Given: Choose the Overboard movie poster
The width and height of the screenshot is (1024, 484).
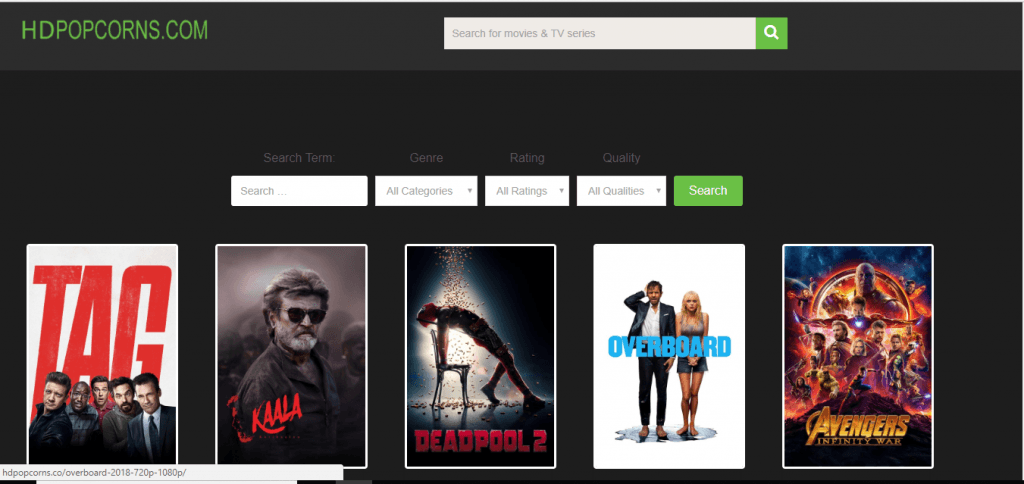Looking at the screenshot, I should coord(669,356).
